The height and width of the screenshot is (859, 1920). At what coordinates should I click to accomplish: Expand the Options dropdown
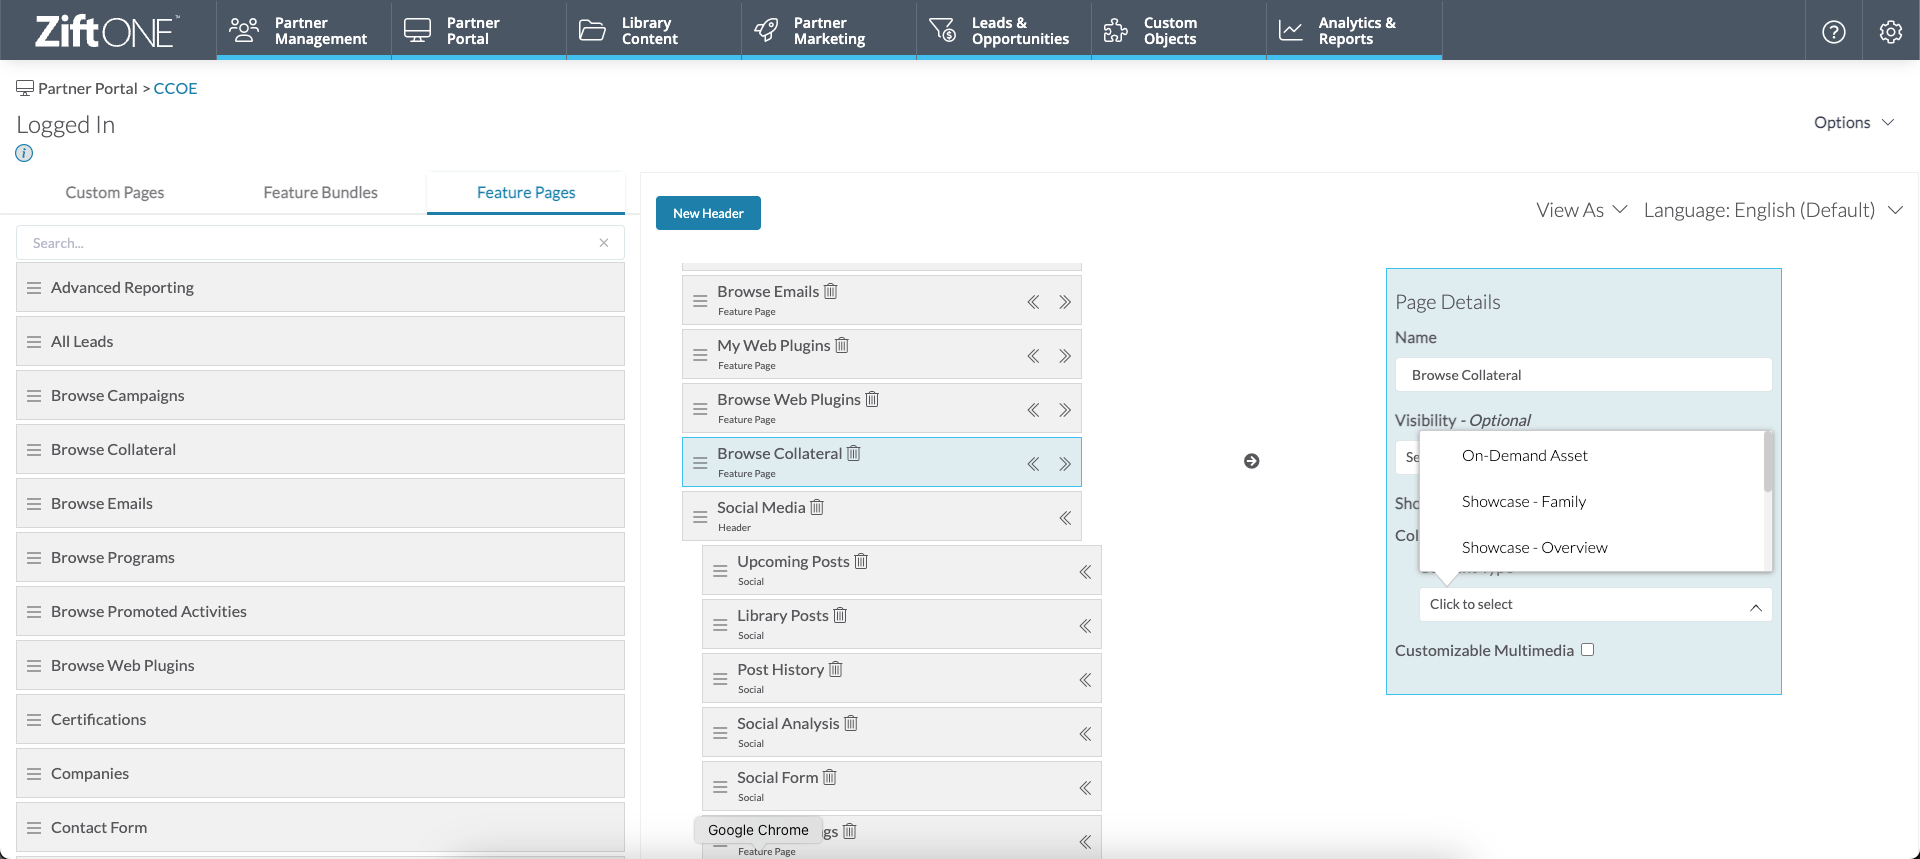click(x=1854, y=122)
